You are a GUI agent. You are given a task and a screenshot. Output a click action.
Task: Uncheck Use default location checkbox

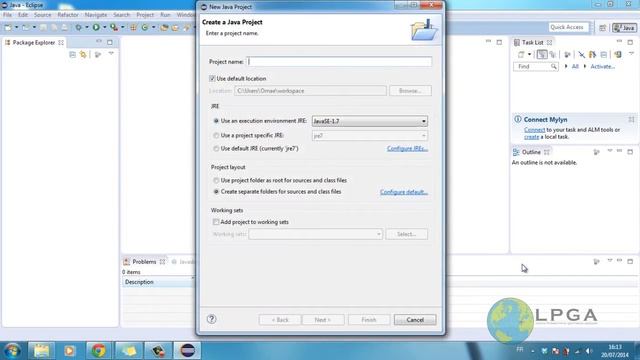(212, 78)
